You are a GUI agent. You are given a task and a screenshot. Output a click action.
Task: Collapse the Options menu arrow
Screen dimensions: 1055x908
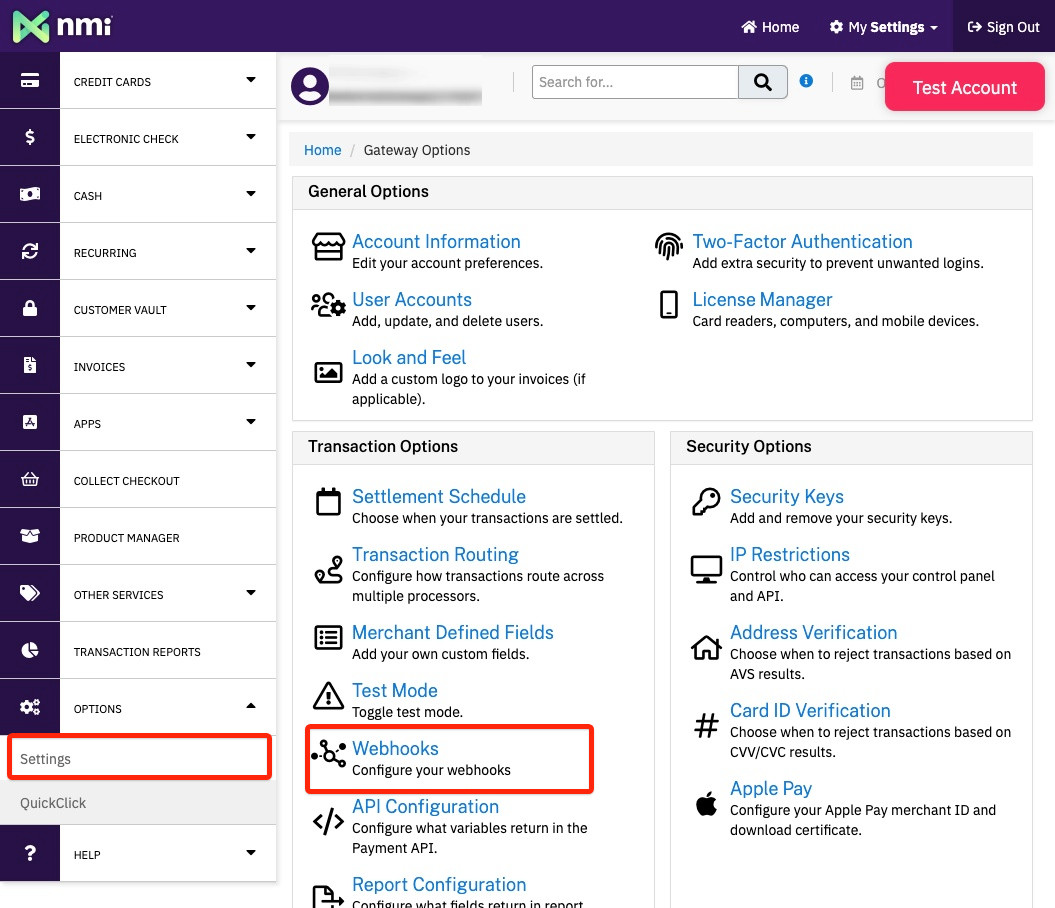tap(251, 706)
